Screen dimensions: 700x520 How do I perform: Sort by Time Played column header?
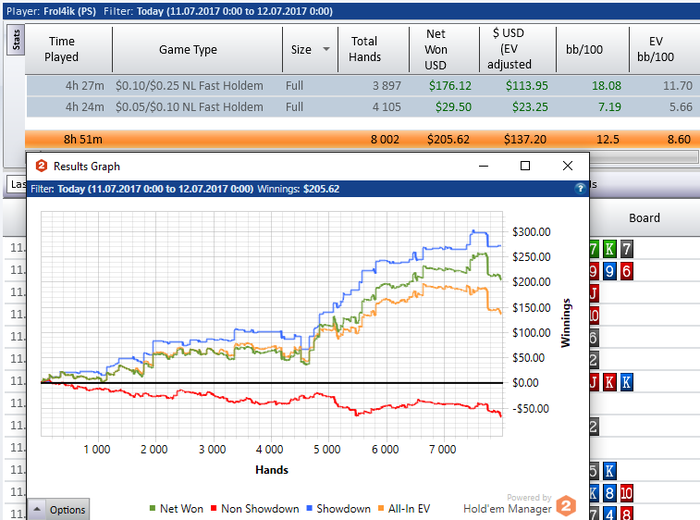click(x=62, y=49)
